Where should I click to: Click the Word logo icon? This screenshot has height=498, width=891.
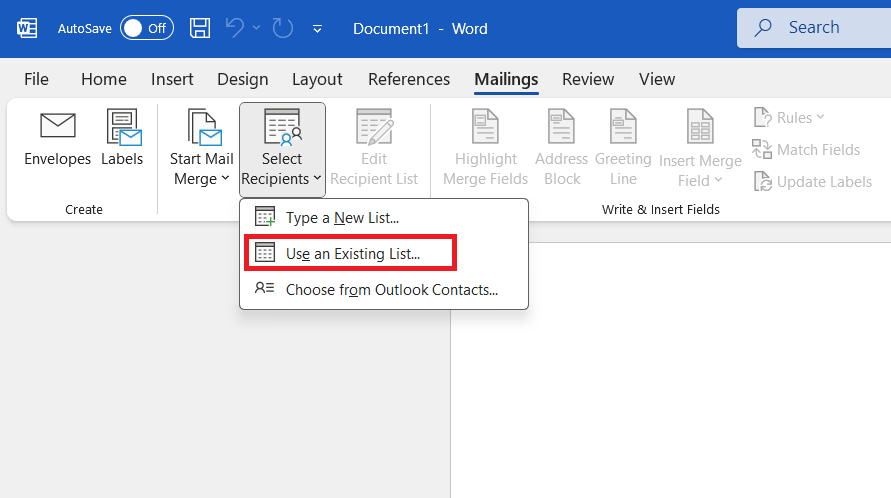coord(27,28)
